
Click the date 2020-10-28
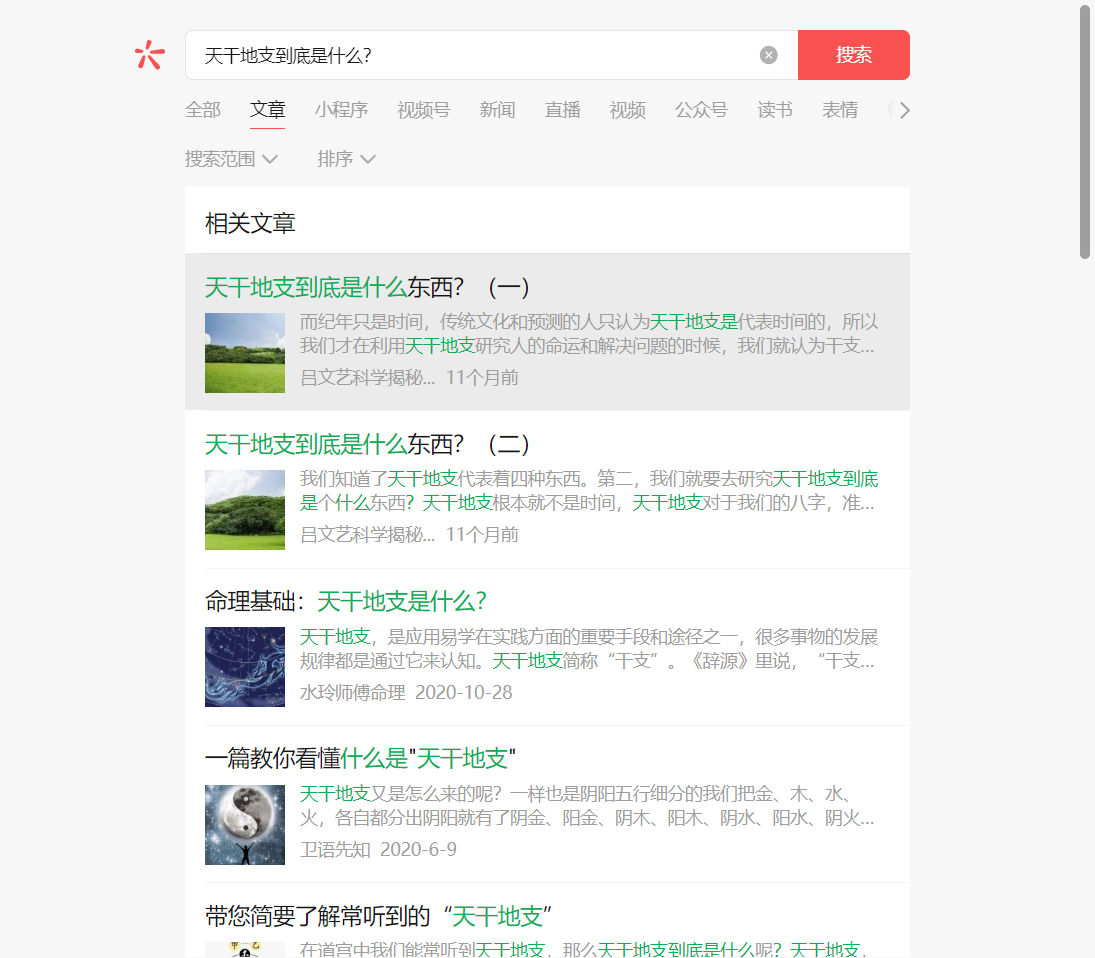pos(464,693)
